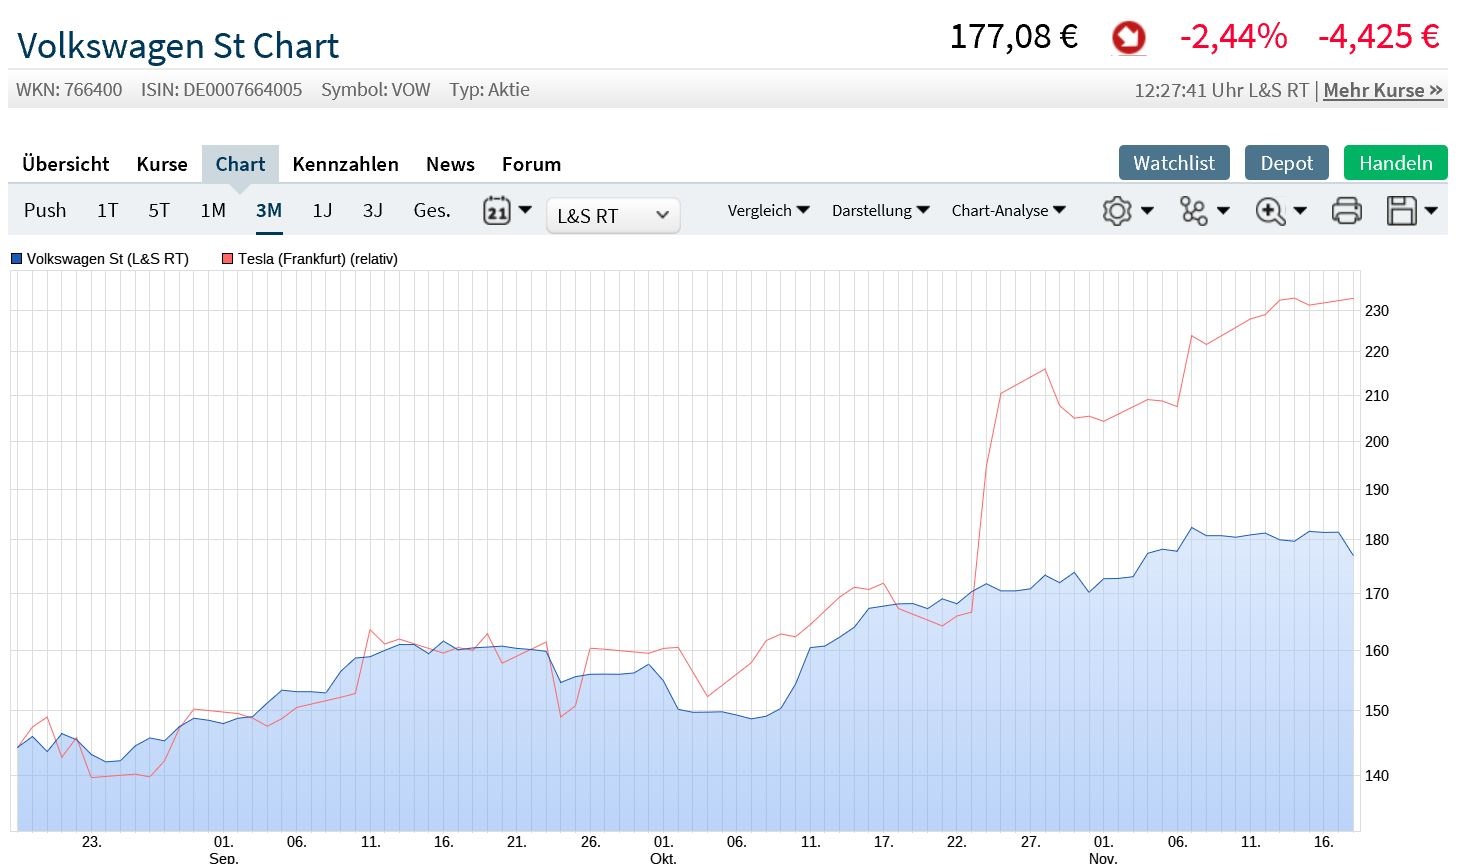Image resolution: width=1469 pixels, height=864 pixels.
Task: Expand the Chart-Analyse dropdown
Action: pyautogui.click(x=1009, y=210)
